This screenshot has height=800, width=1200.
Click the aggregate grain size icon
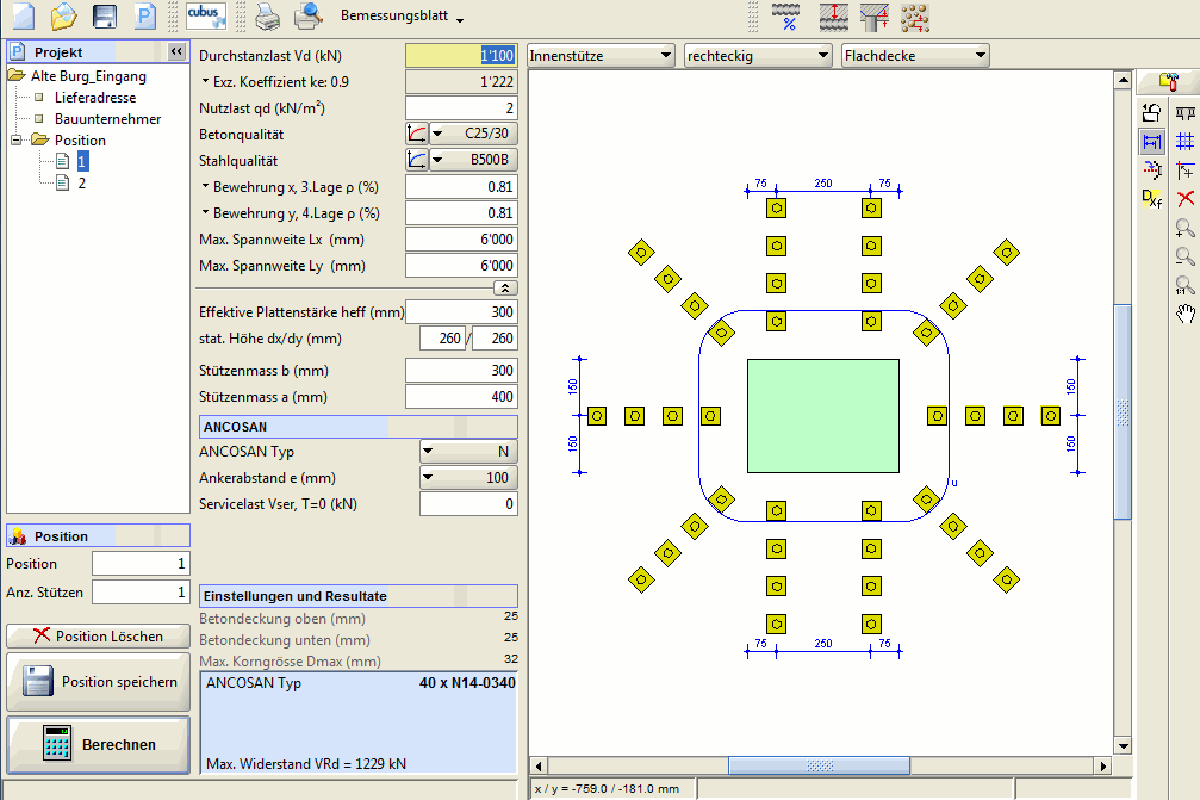[x=914, y=15]
